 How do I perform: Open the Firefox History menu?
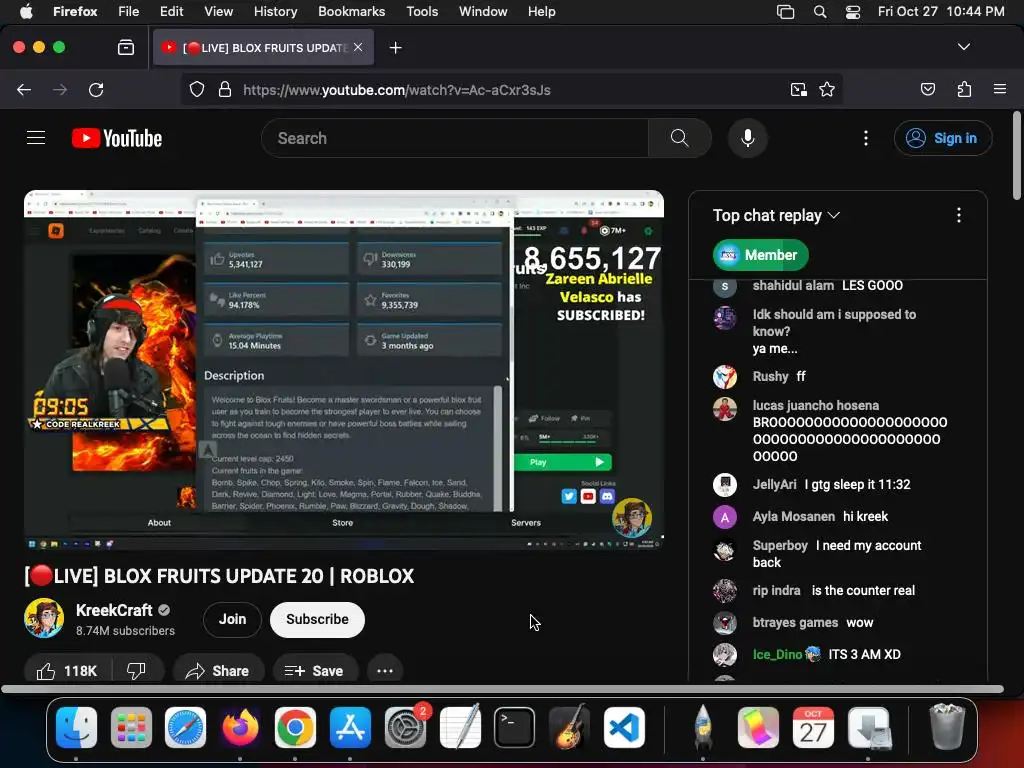[275, 12]
